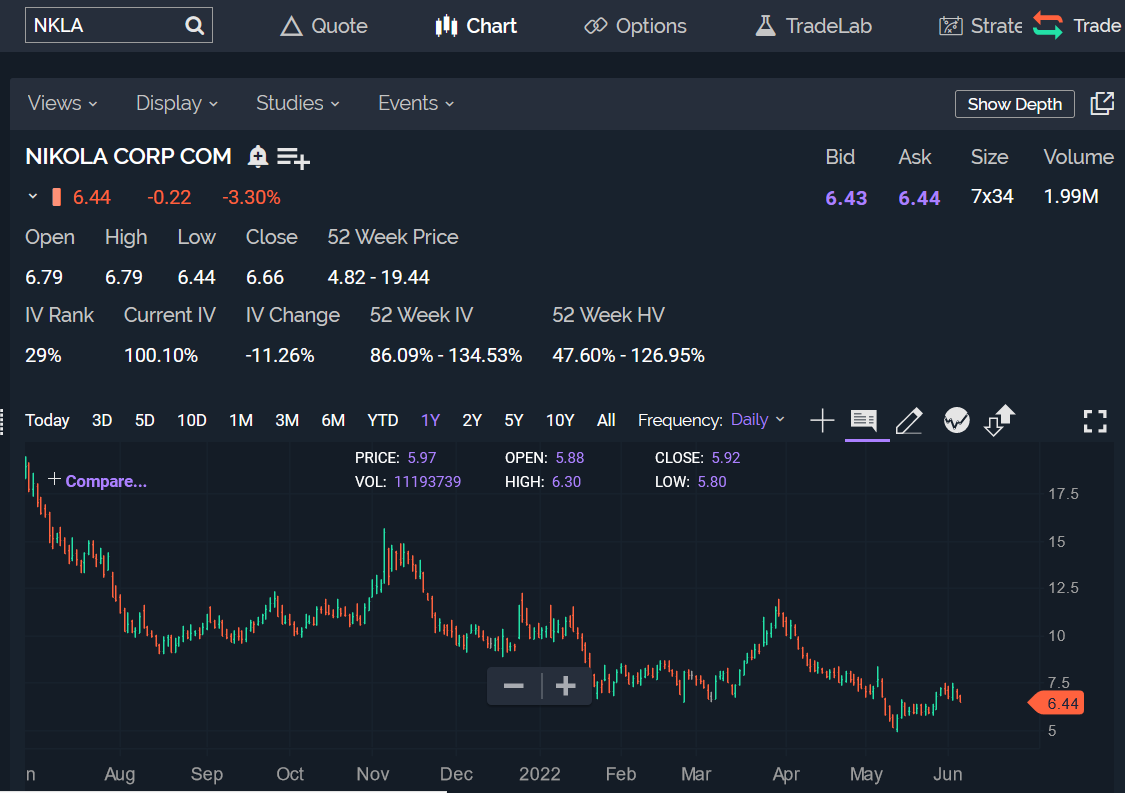The height and width of the screenshot is (793, 1125).
Task: Select the 10Y time range
Action: coord(560,420)
